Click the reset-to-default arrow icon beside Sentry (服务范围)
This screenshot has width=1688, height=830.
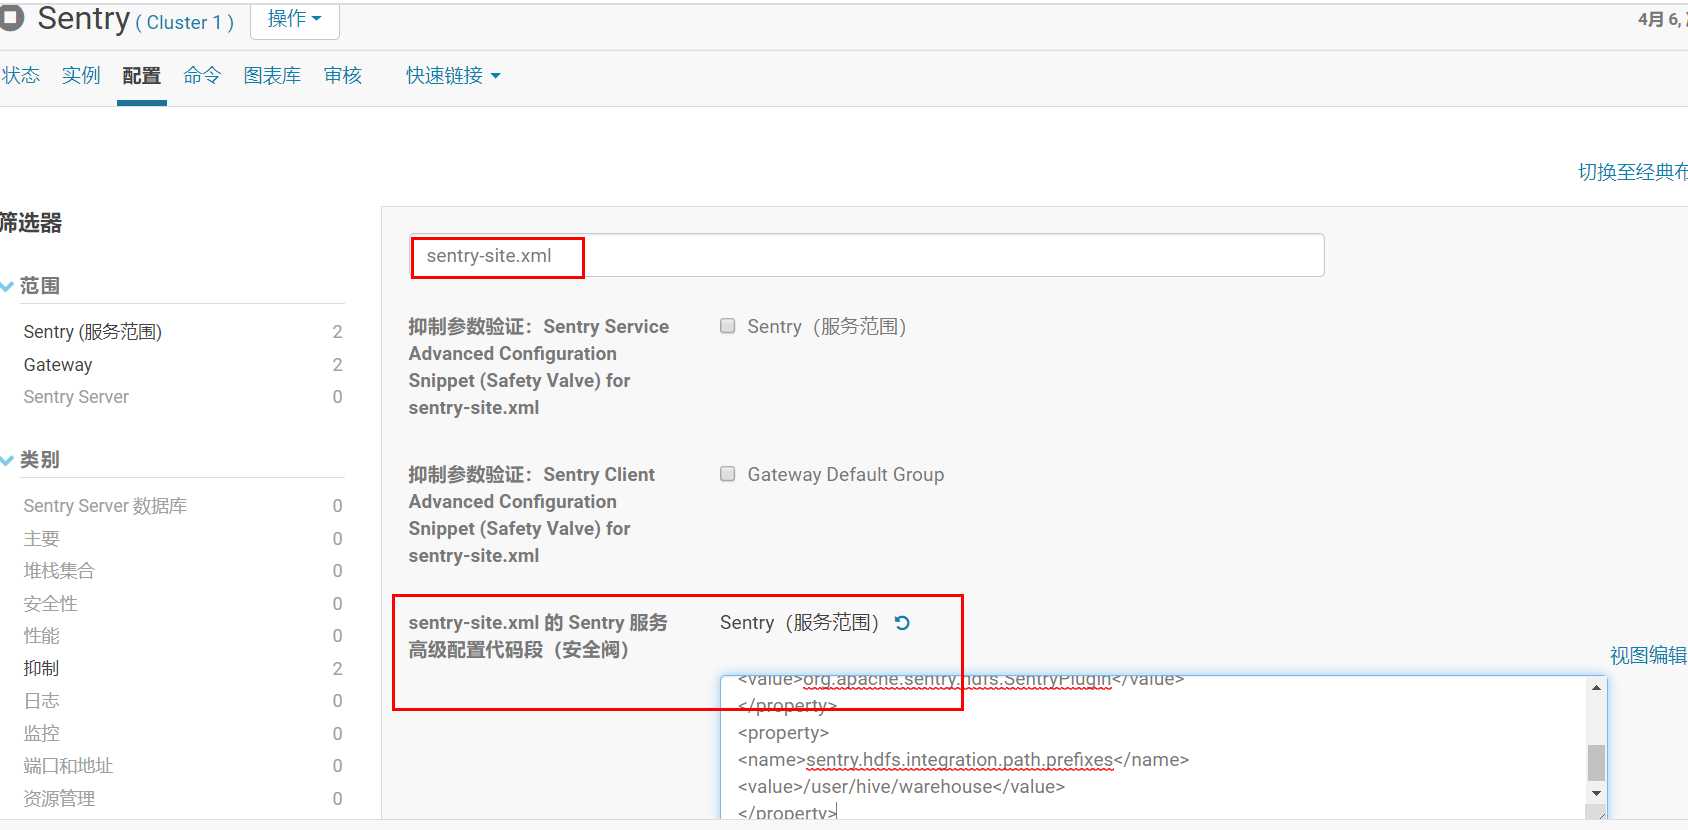(x=902, y=623)
